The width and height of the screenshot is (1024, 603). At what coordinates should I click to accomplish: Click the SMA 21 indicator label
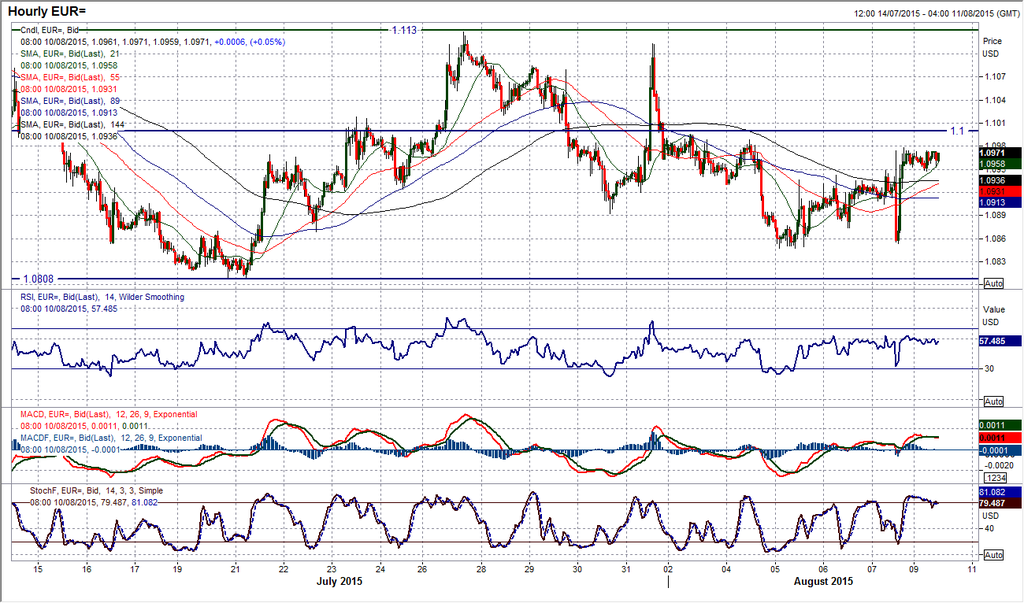(x=70, y=54)
